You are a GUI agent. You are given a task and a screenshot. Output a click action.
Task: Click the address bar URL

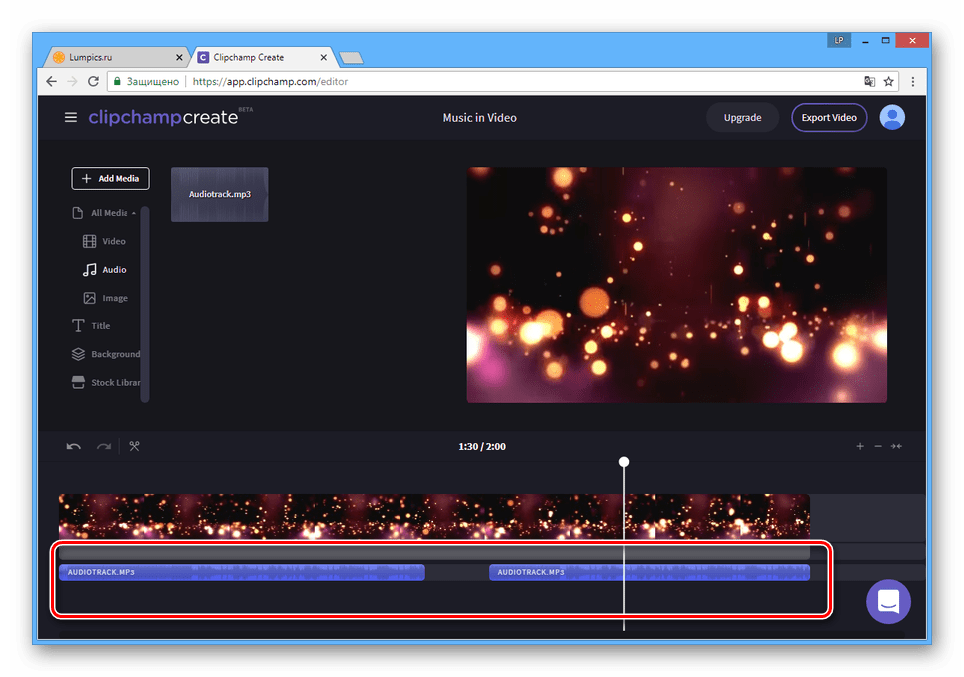(x=270, y=81)
